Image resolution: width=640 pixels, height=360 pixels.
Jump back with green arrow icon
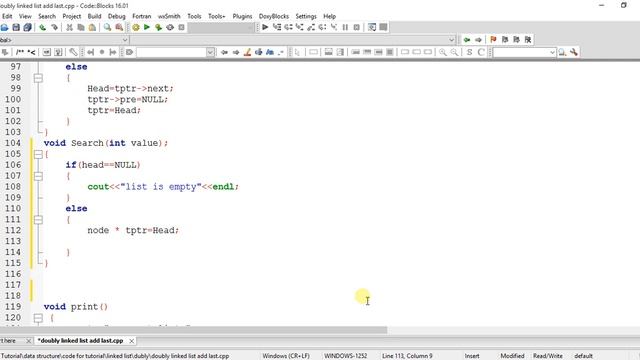click(467, 40)
